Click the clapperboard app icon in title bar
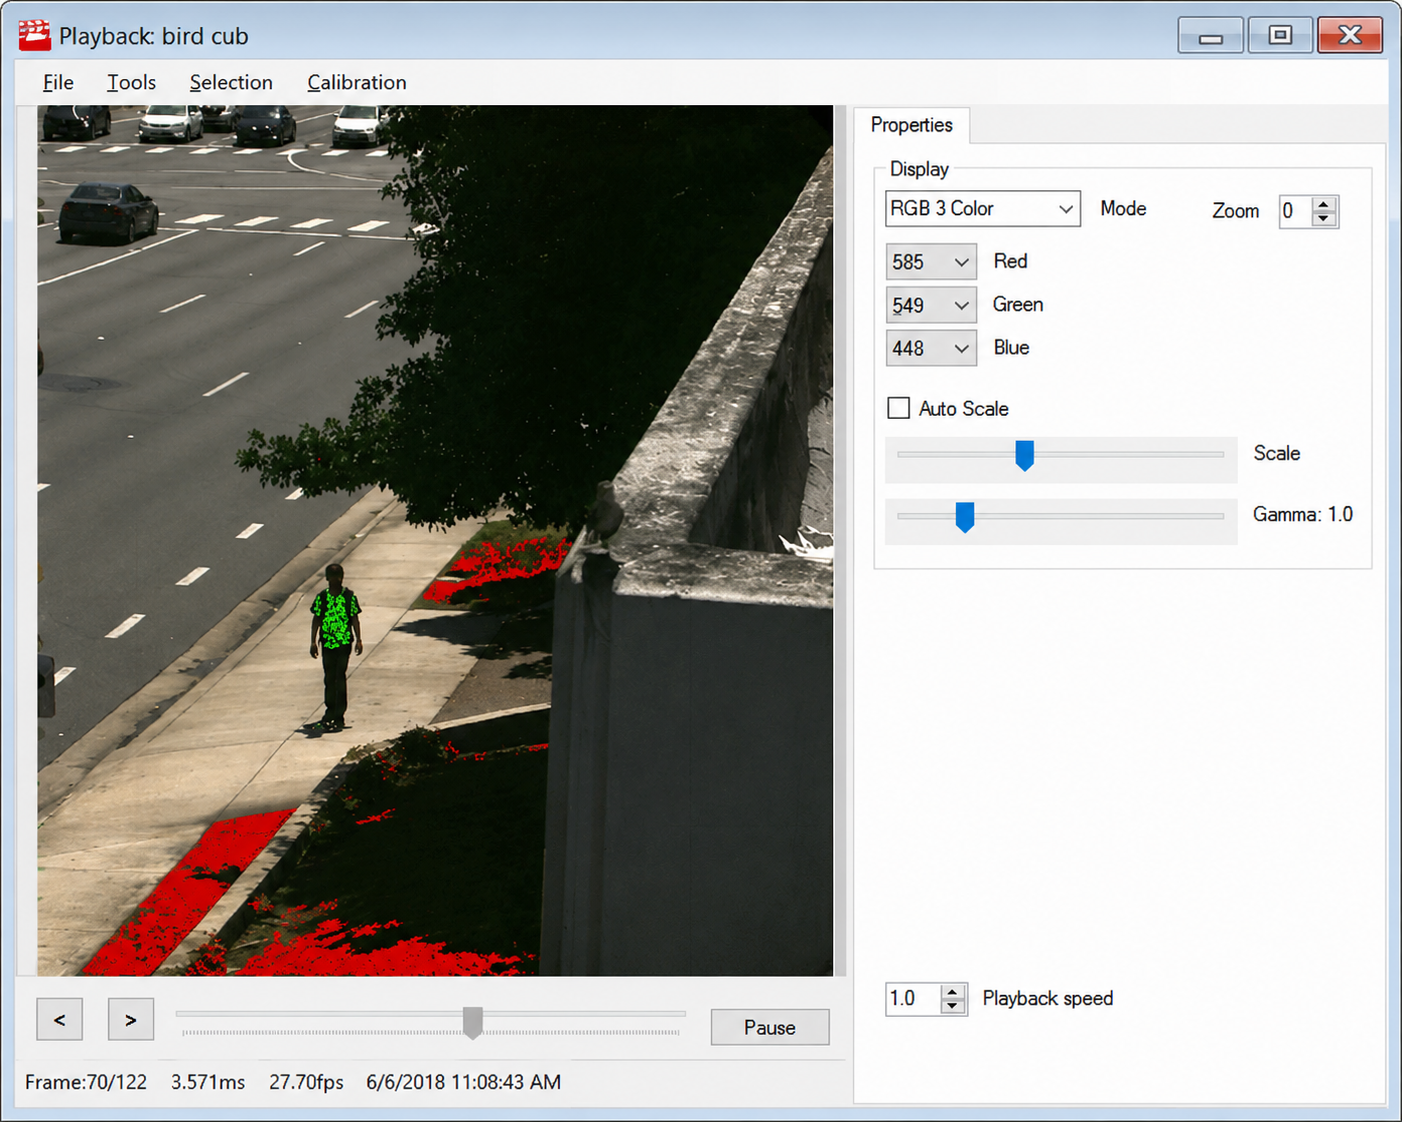 (x=35, y=35)
